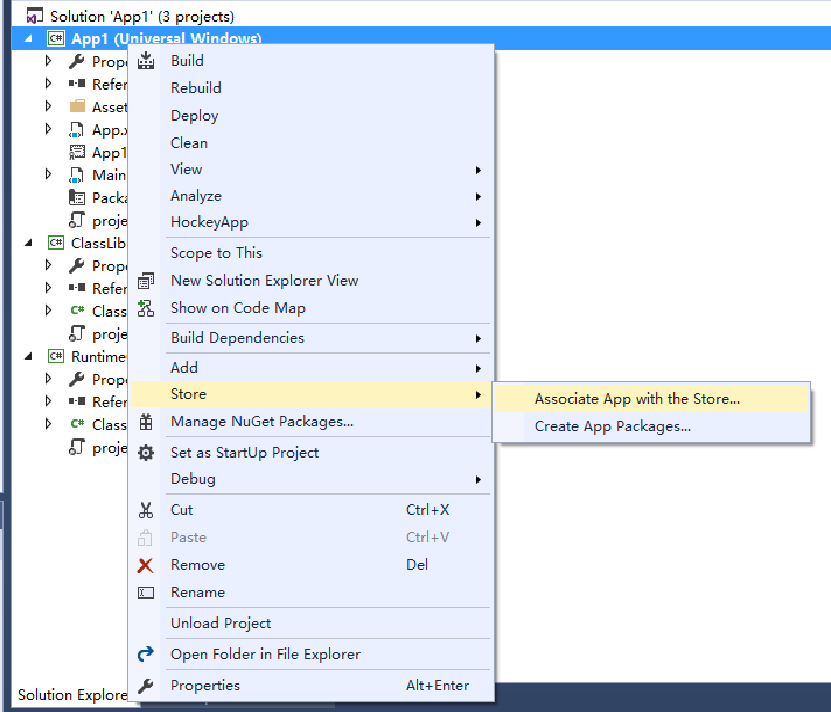Select Clean in the context menu
The height and width of the screenshot is (712, 831).
tap(313, 143)
